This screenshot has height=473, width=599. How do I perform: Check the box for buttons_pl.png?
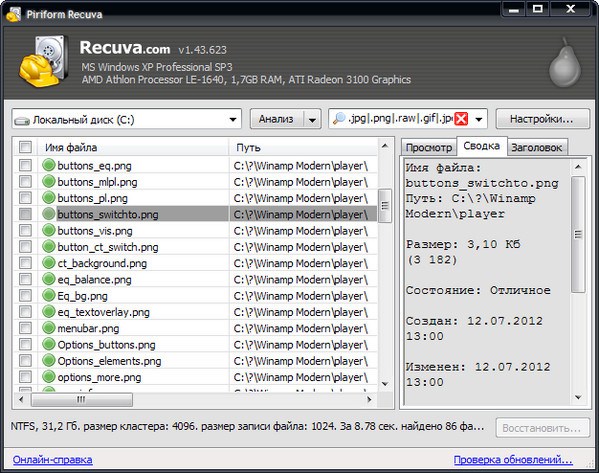tap(25, 198)
